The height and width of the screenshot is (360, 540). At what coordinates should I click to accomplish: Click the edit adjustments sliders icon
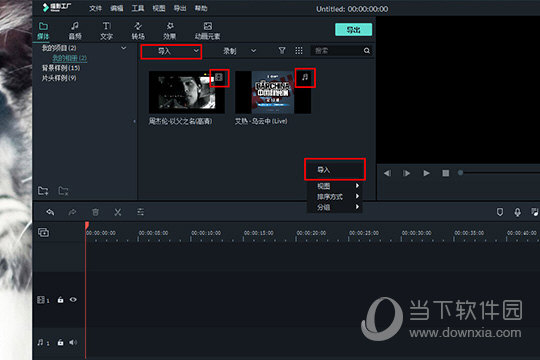[141, 212]
